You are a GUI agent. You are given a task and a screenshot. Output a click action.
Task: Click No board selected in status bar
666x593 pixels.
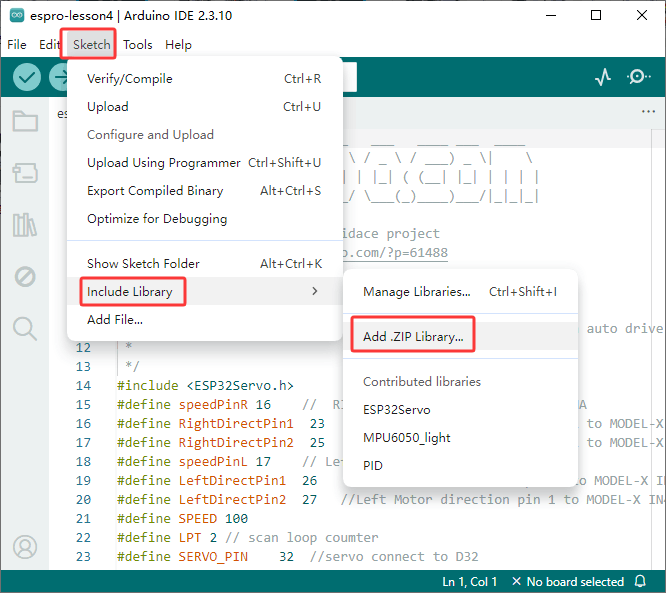[568, 582]
